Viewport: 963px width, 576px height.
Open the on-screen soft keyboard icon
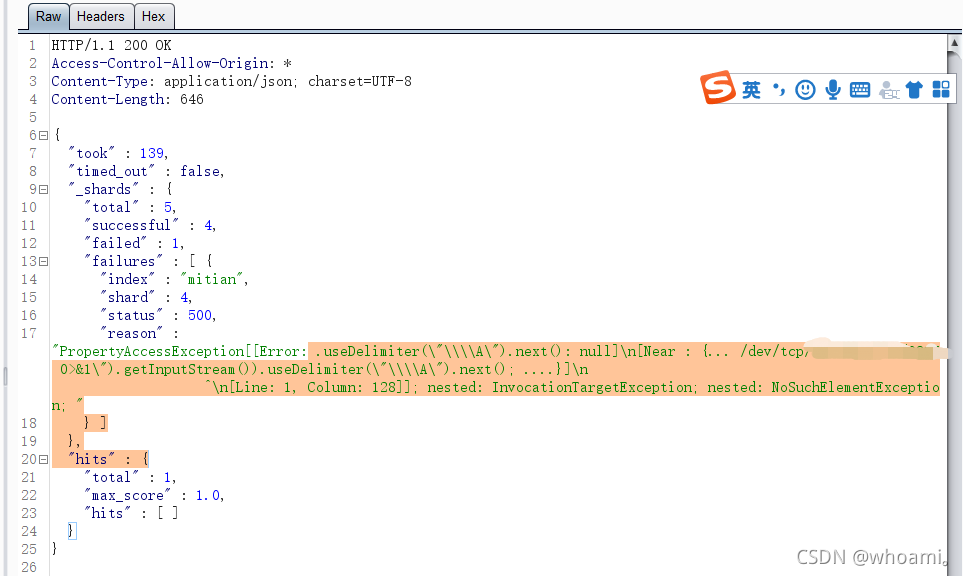859,89
